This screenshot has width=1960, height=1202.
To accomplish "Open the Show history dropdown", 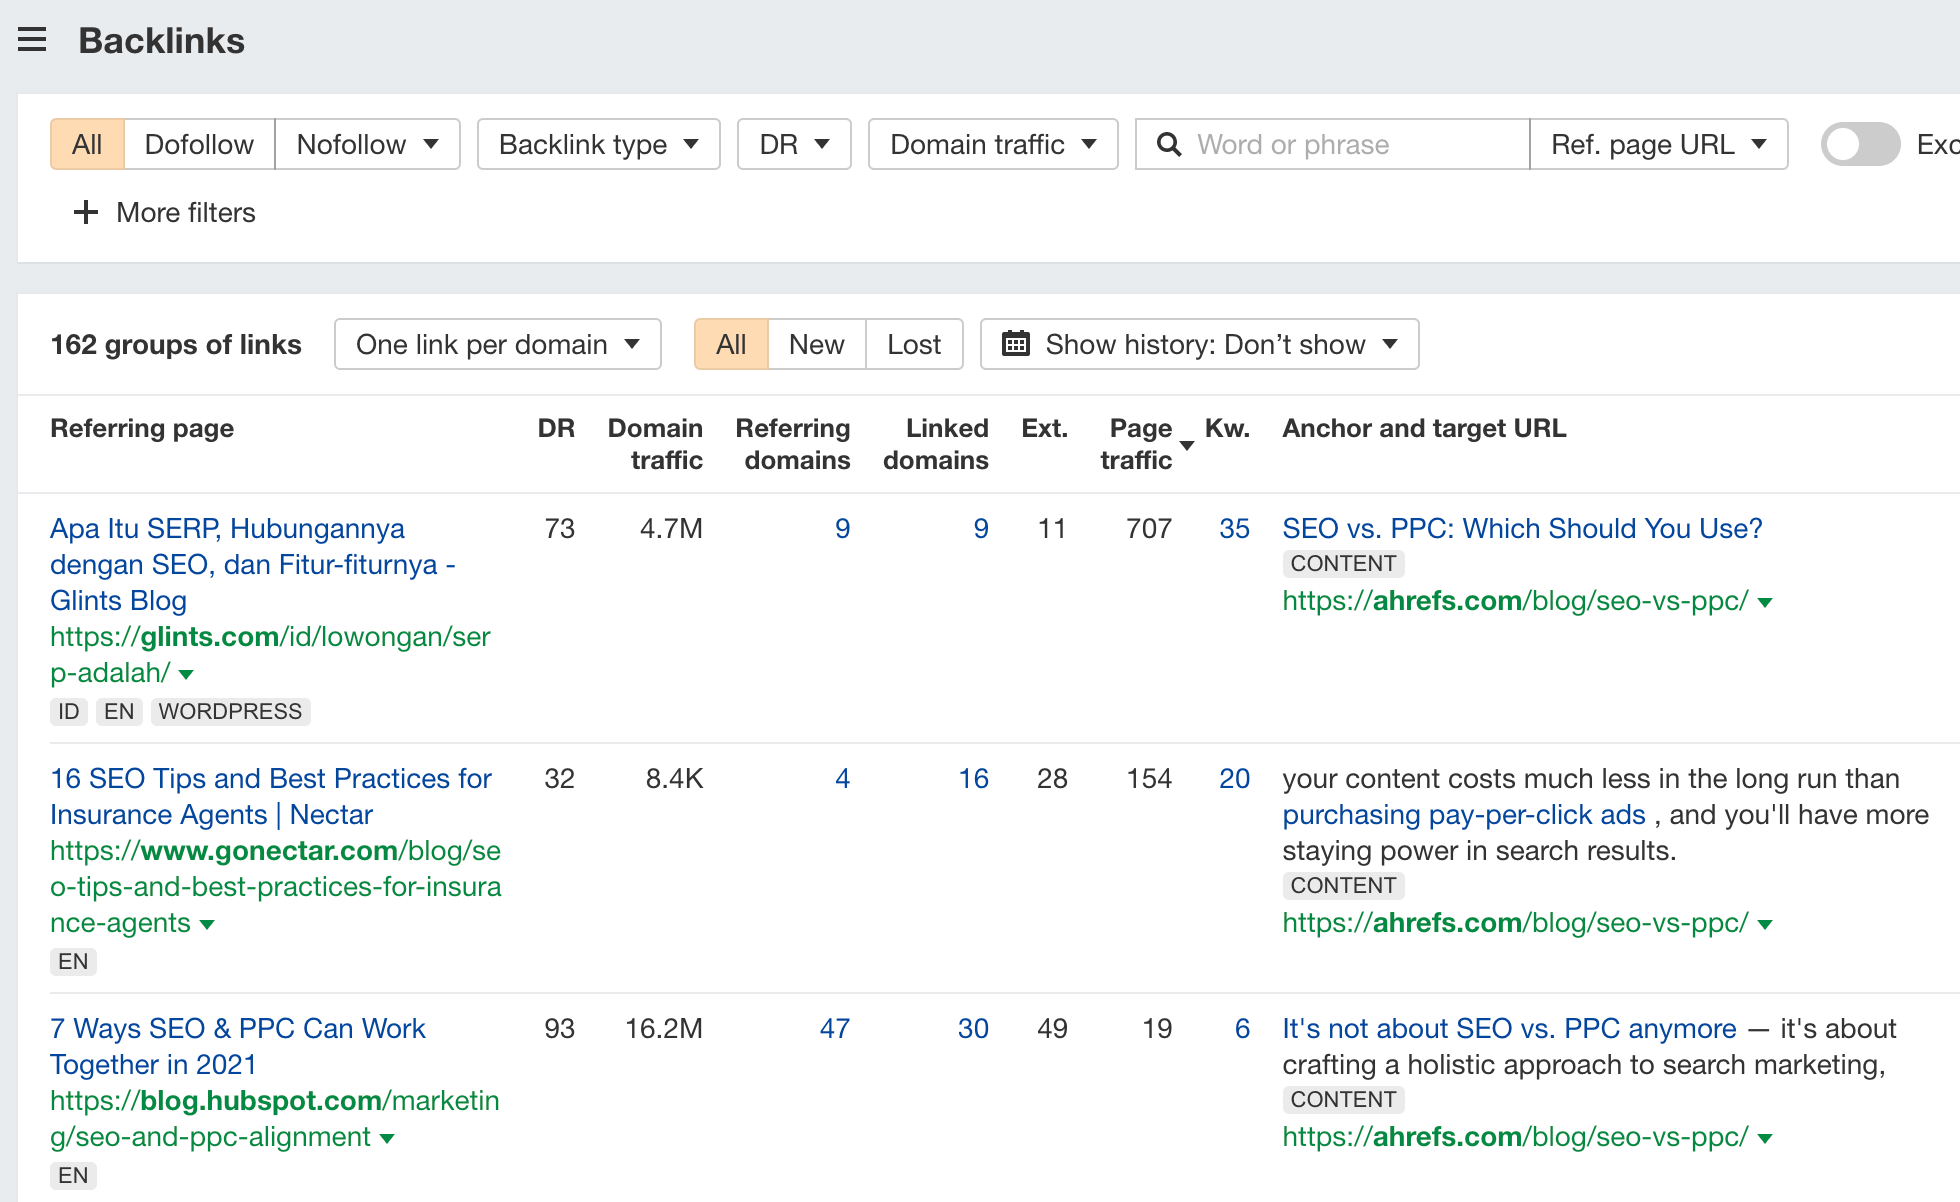I will coord(1199,344).
